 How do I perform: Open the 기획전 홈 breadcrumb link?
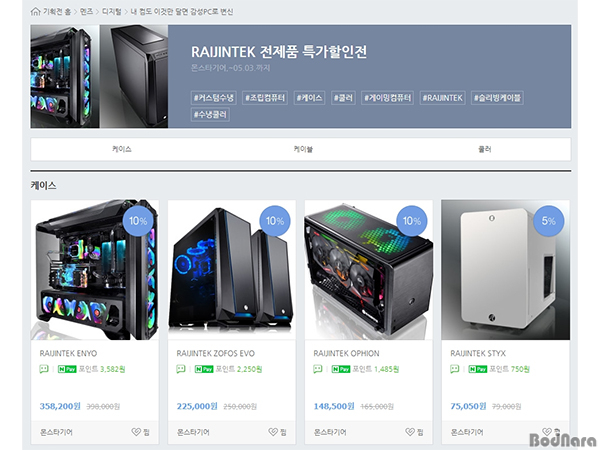click(x=57, y=11)
